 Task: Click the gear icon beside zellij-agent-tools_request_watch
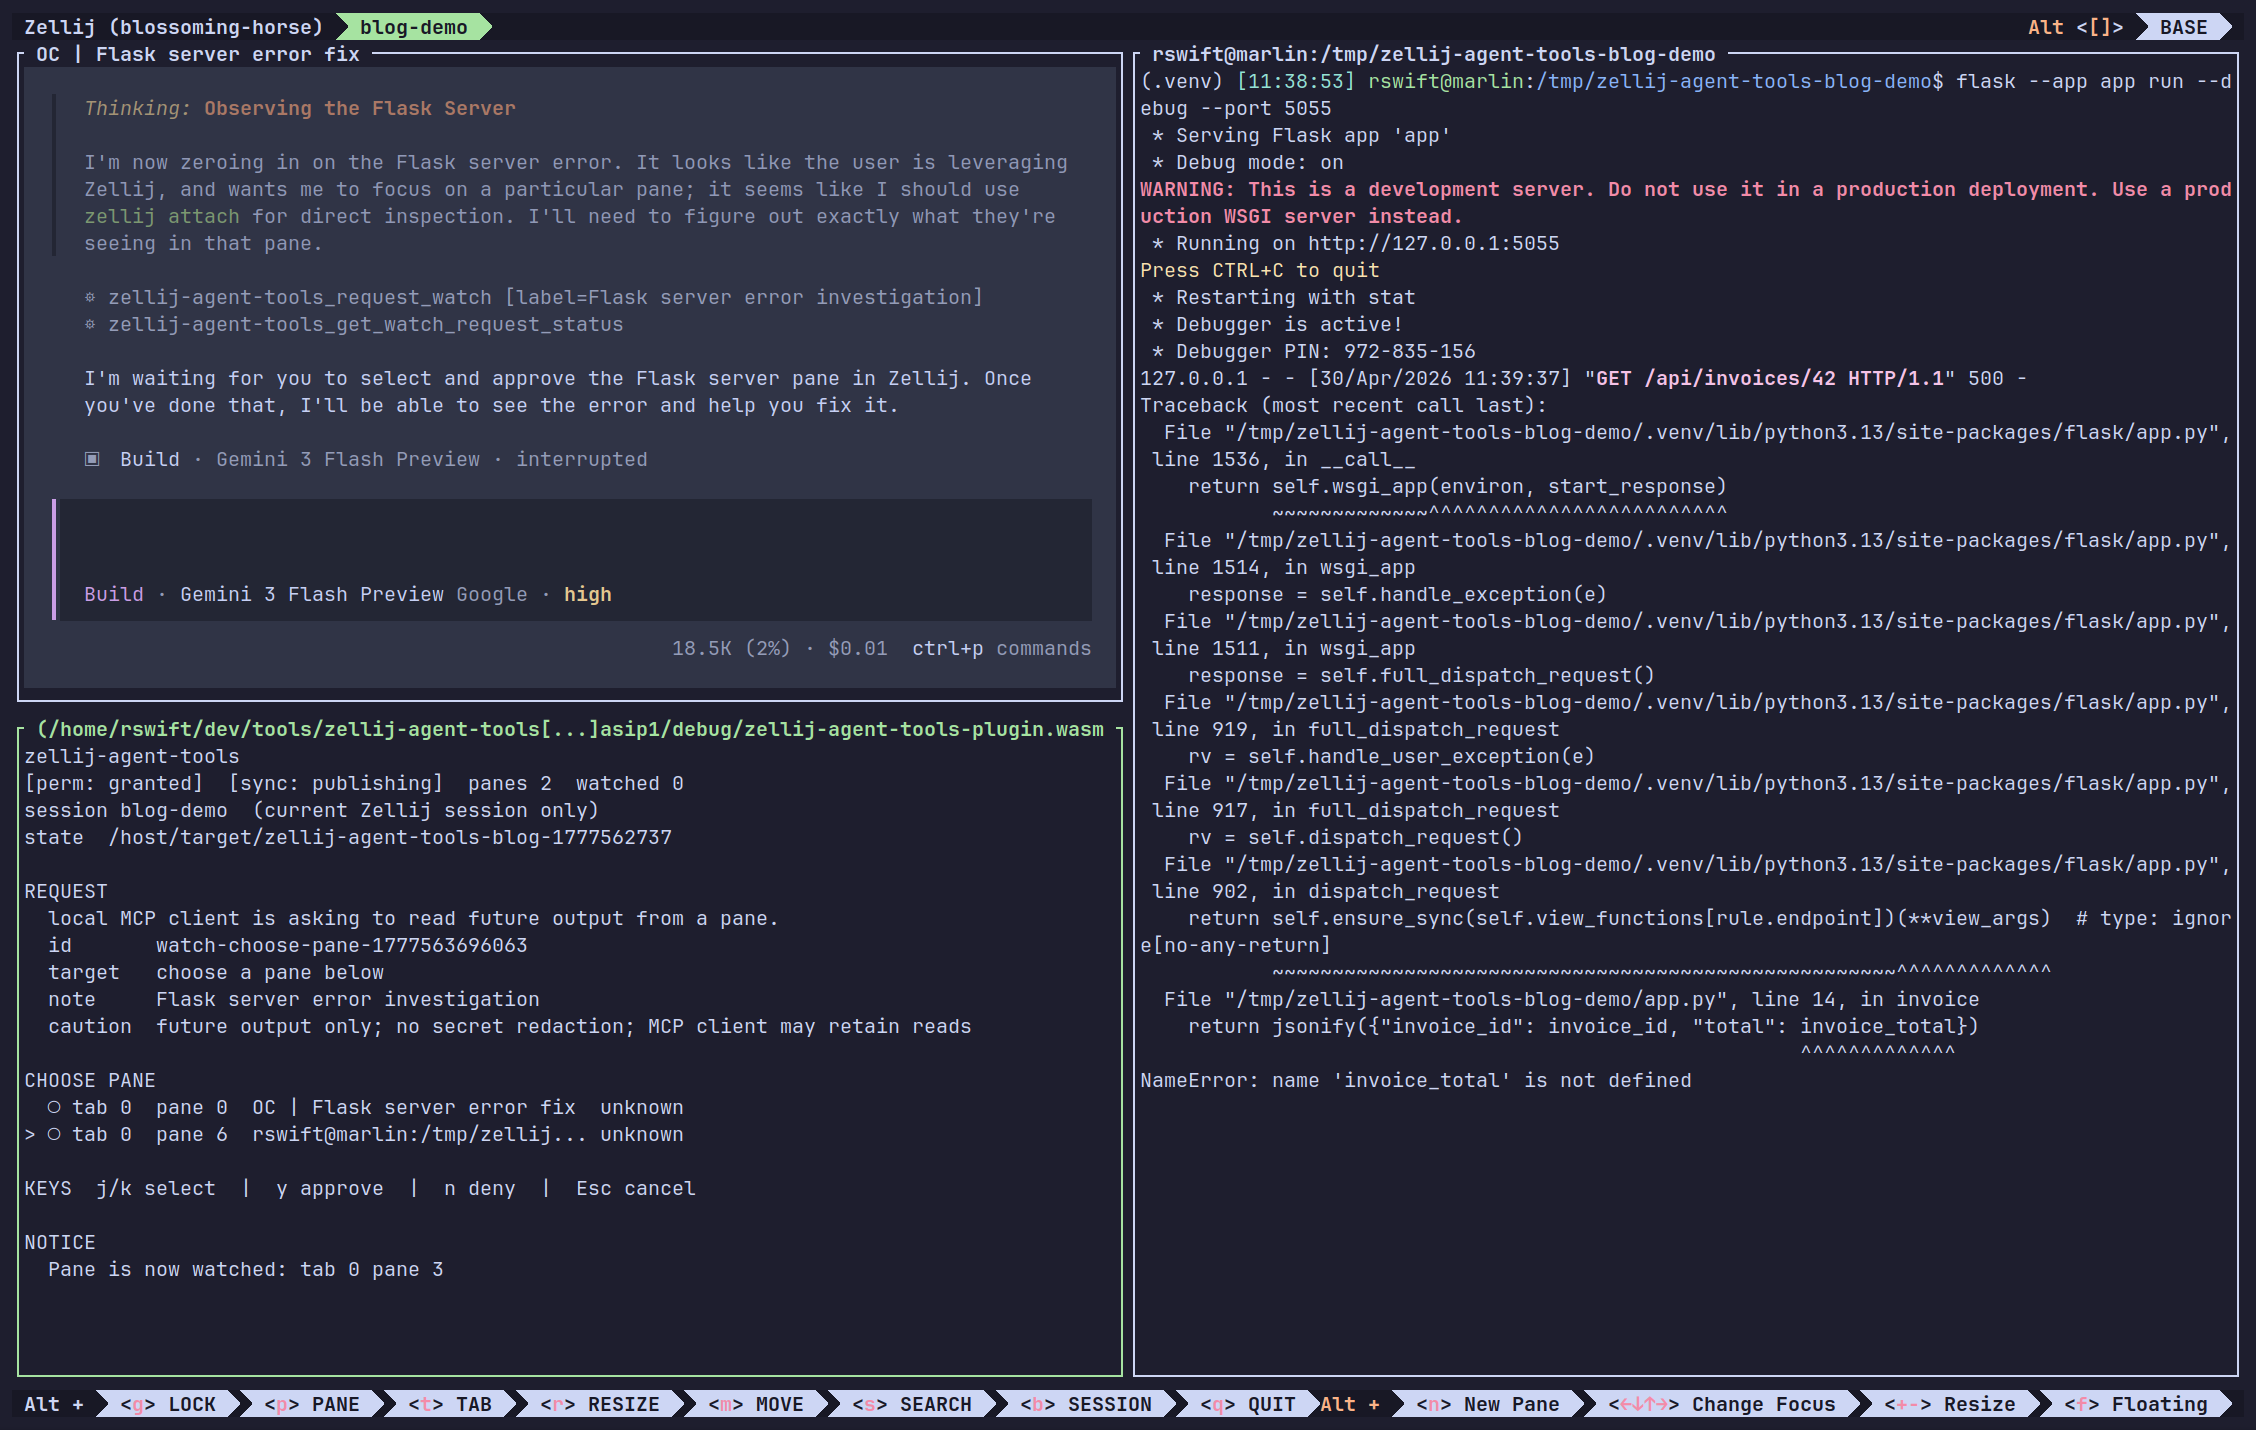(x=90, y=297)
